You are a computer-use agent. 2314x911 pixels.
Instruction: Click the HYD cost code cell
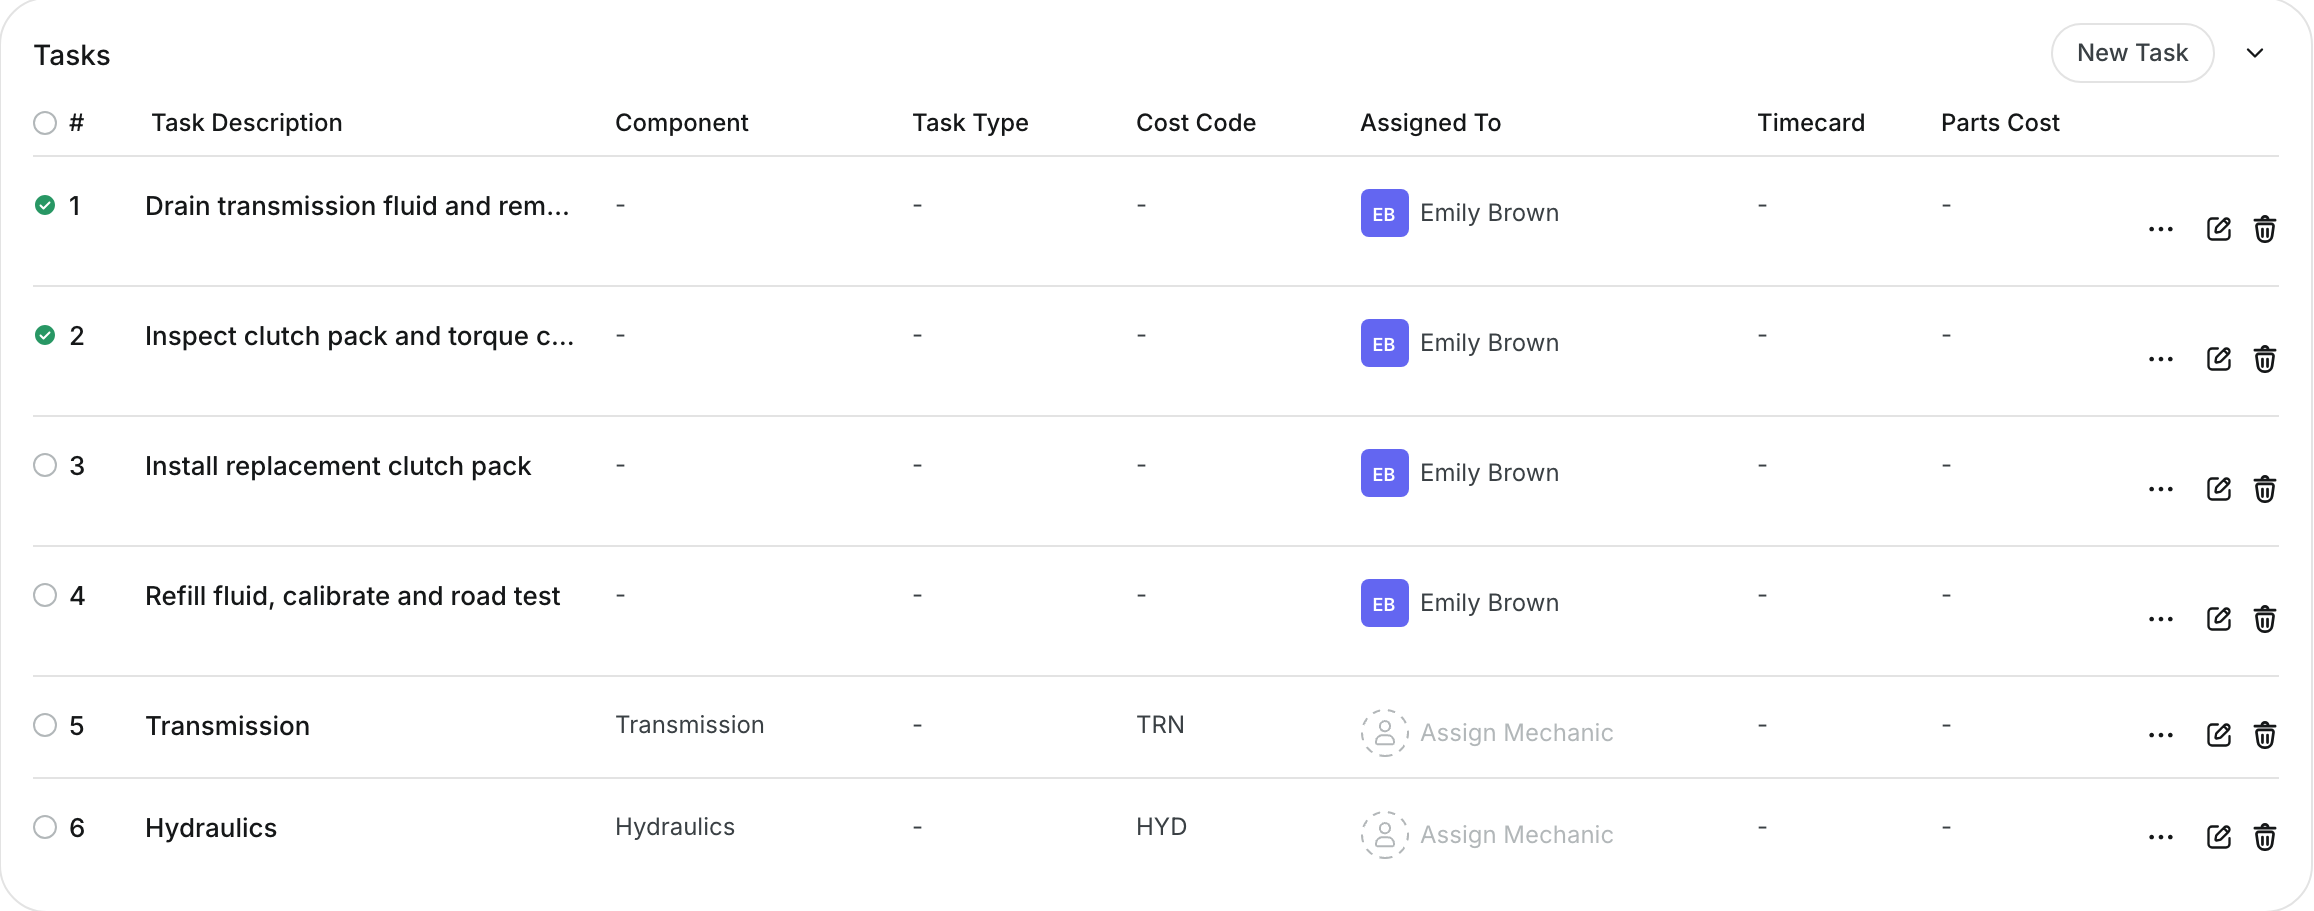click(1161, 827)
